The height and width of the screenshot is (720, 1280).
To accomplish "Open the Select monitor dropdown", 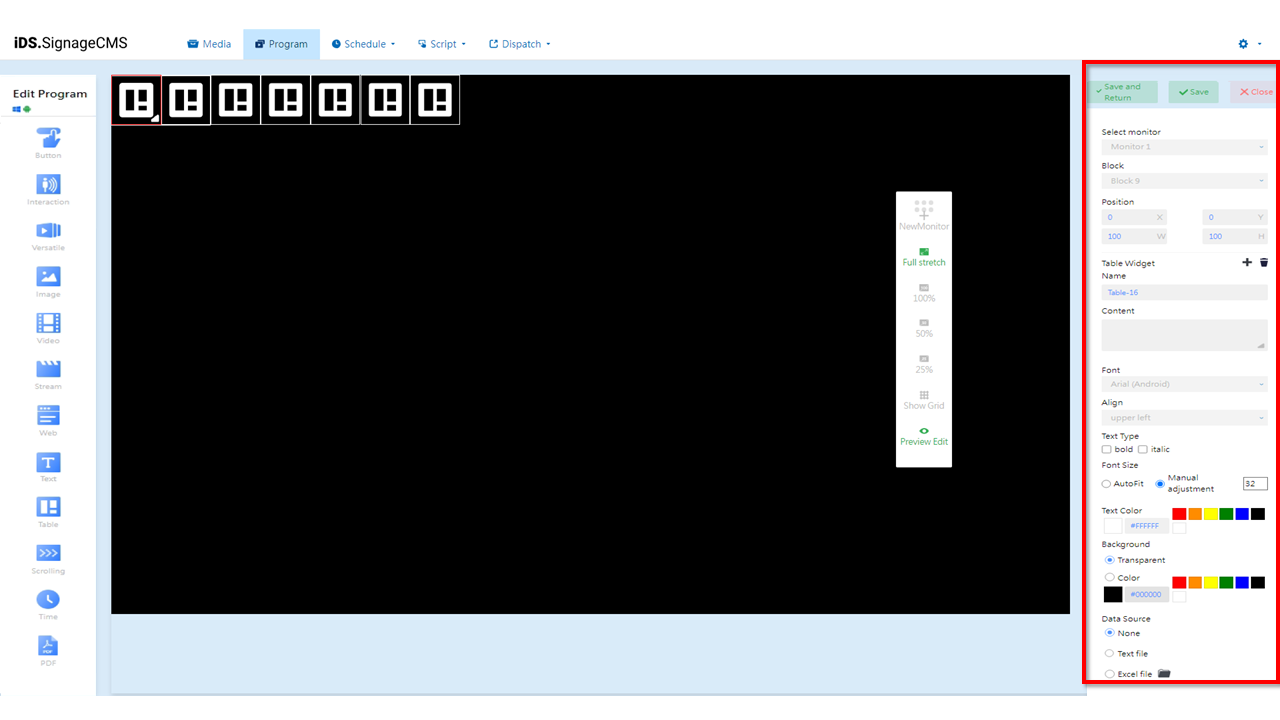I will (x=1184, y=146).
